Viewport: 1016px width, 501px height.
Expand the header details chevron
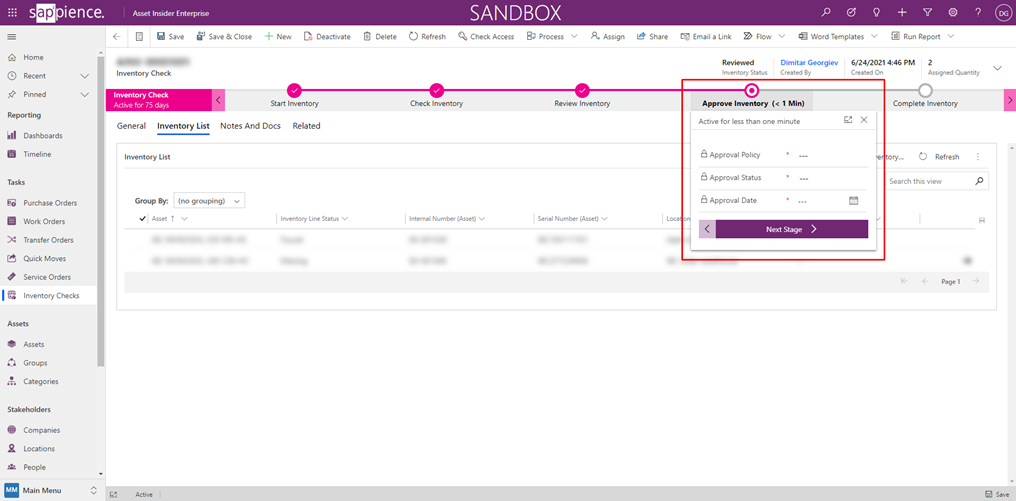[996, 68]
